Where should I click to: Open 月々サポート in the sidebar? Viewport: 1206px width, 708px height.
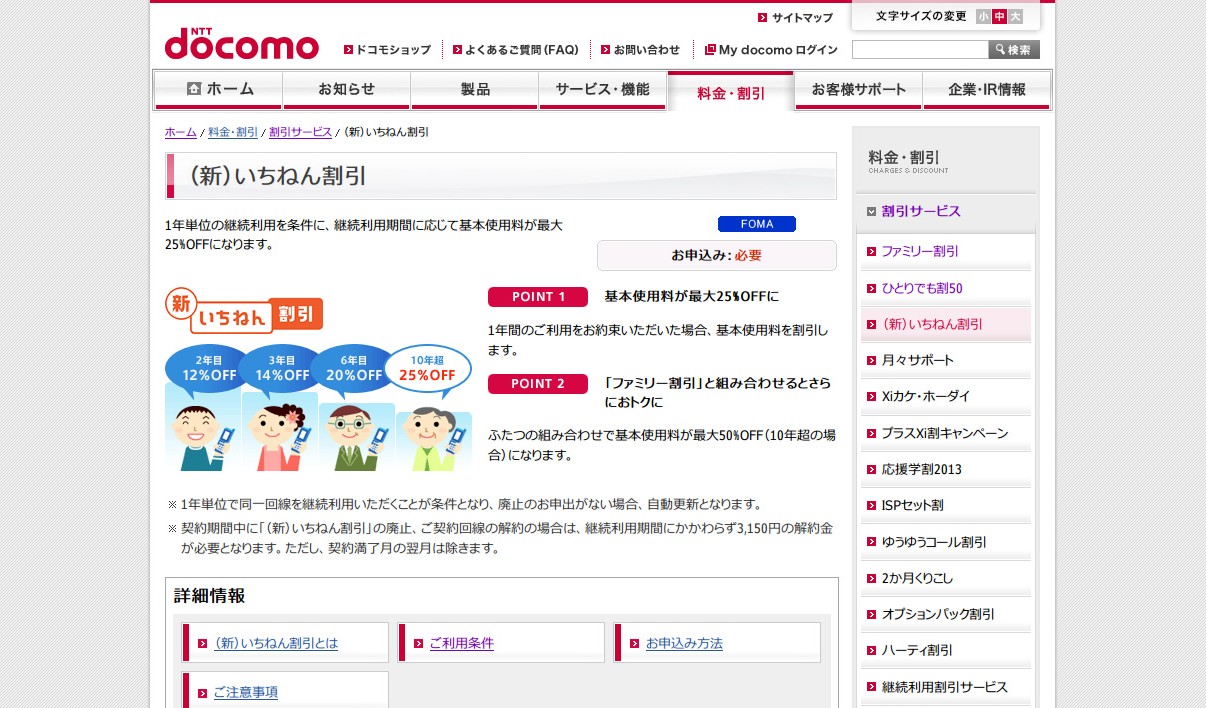(x=917, y=360)
